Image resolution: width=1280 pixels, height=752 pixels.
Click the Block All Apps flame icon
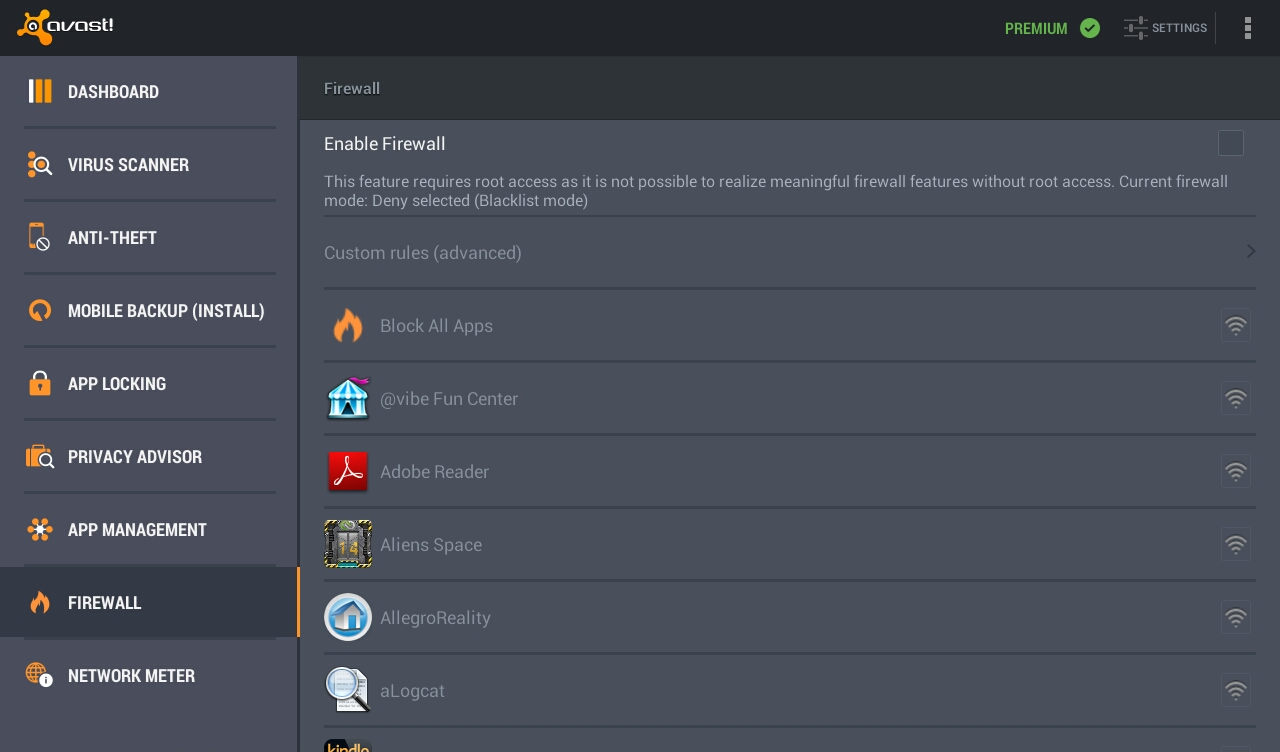coord(348,325)
